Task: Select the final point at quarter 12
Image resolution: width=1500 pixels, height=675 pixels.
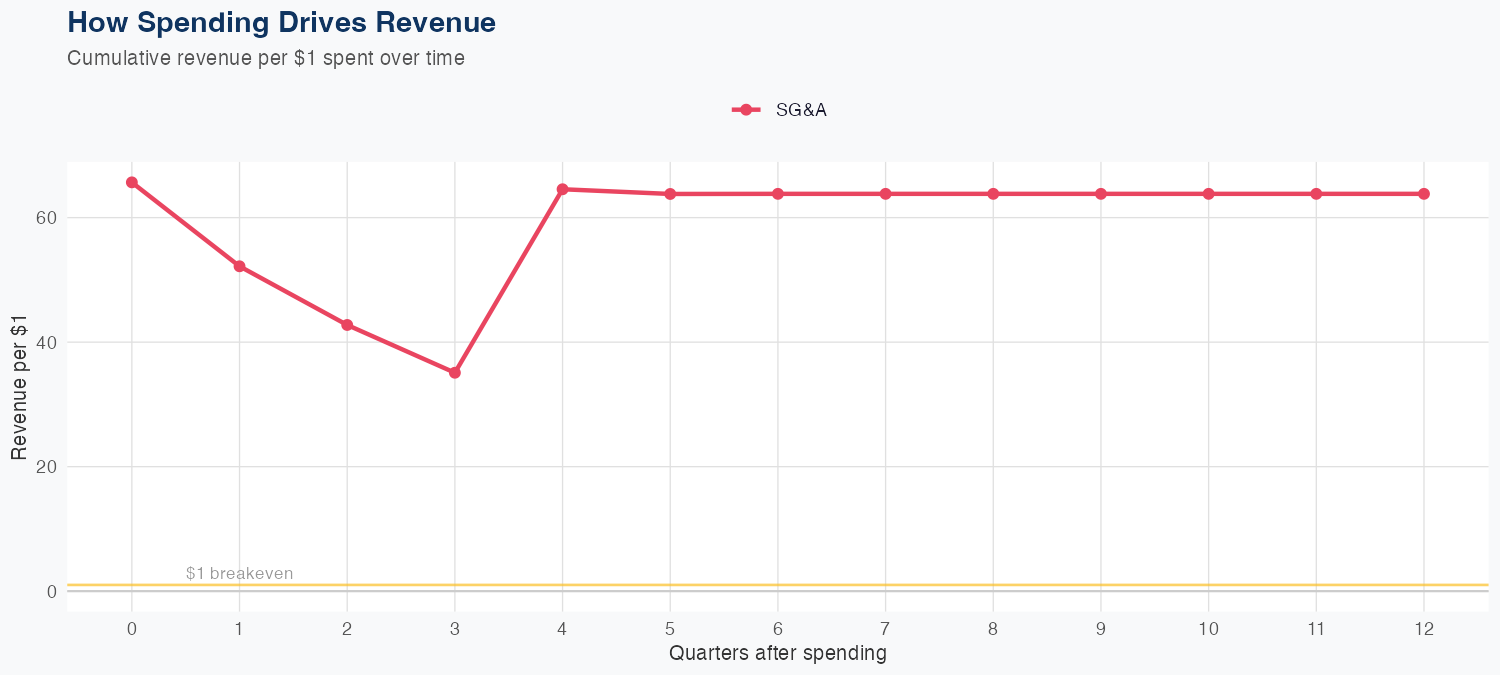Action: 1424,194
